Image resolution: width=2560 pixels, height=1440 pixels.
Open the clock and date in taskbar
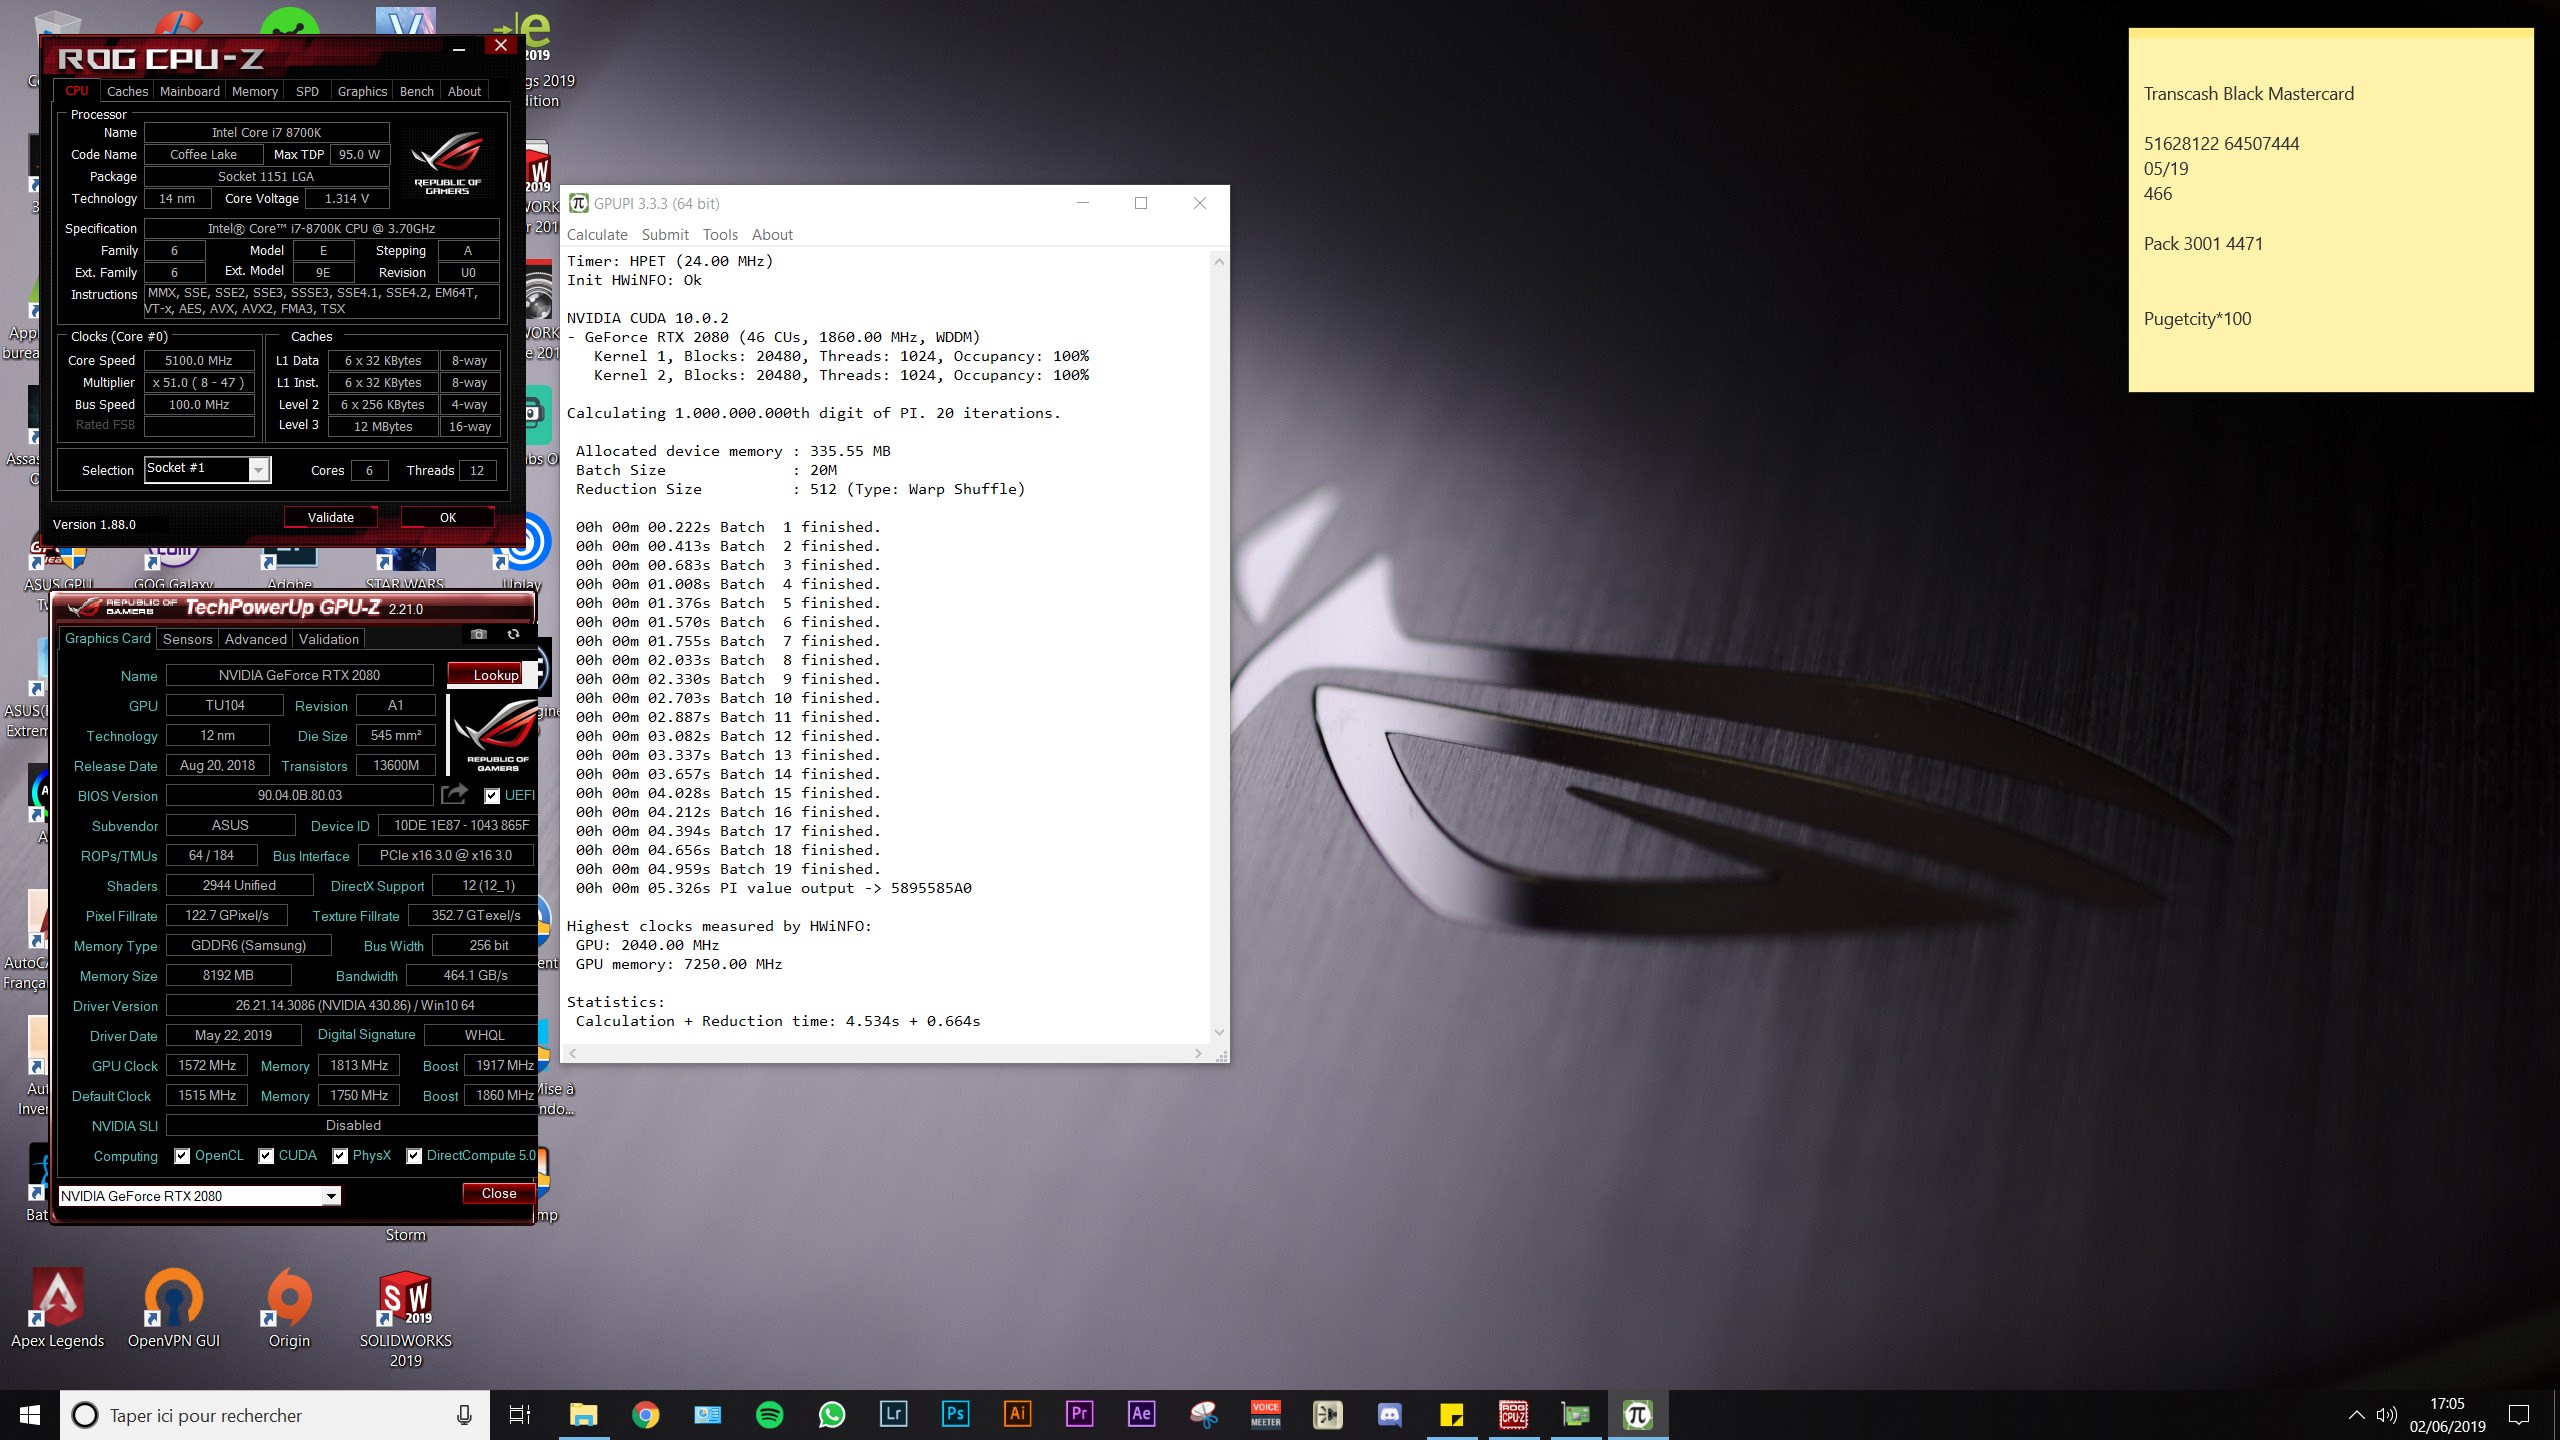click(x=2447, y=1415)
